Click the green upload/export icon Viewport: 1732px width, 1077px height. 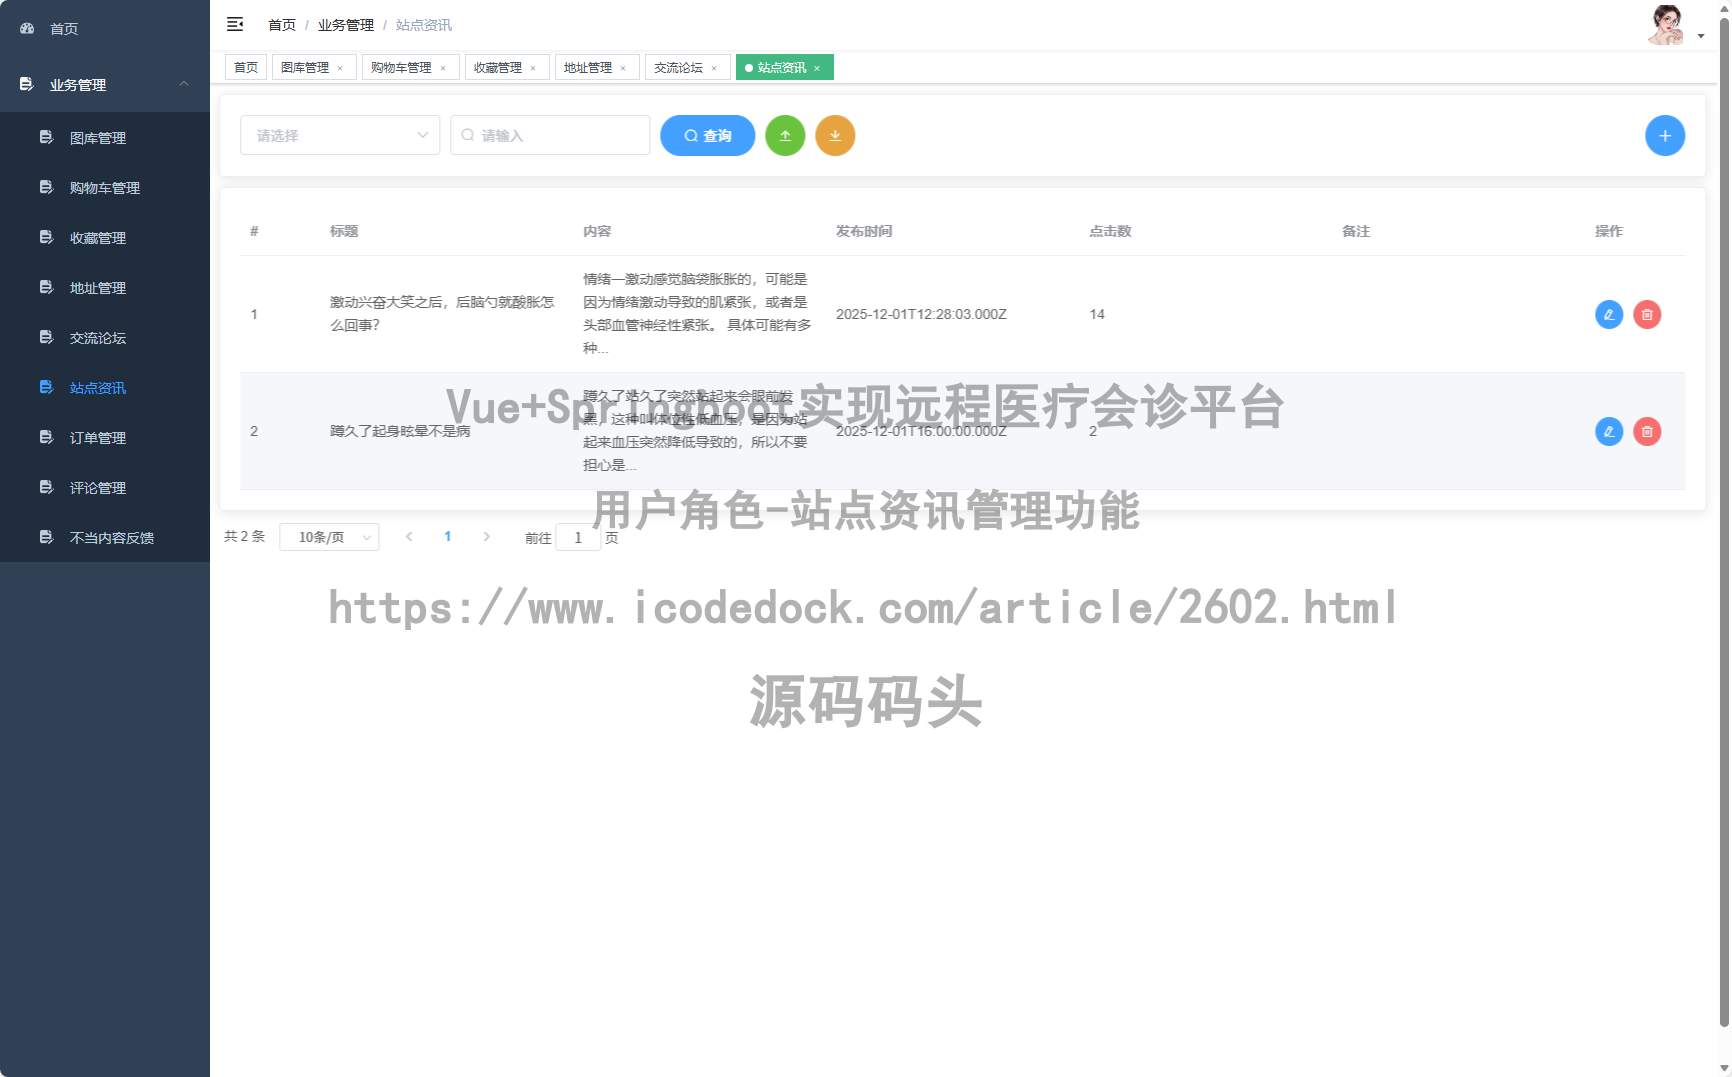pos(785,135)
